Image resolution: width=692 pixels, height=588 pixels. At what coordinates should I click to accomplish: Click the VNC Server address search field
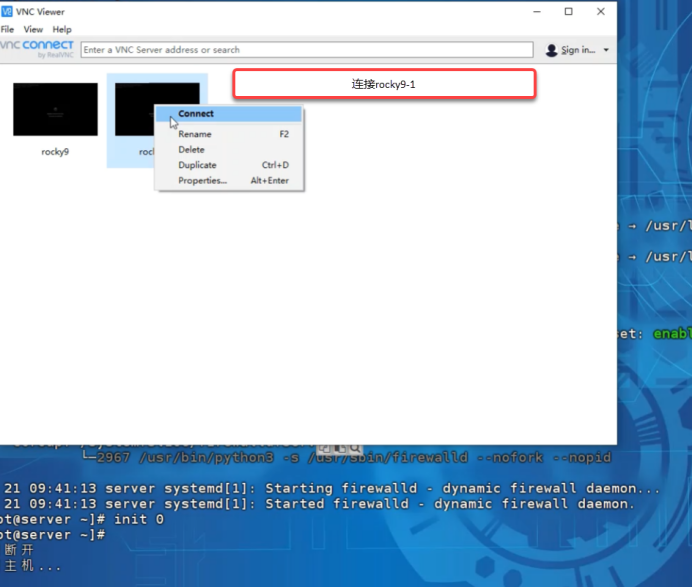(x=307, y=50)
